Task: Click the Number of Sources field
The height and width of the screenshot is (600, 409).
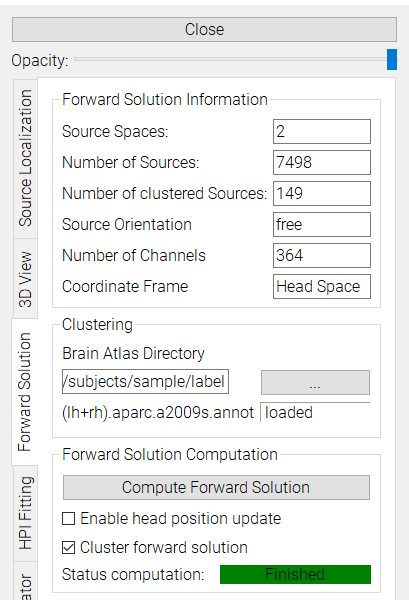Action: click(322, 163)
